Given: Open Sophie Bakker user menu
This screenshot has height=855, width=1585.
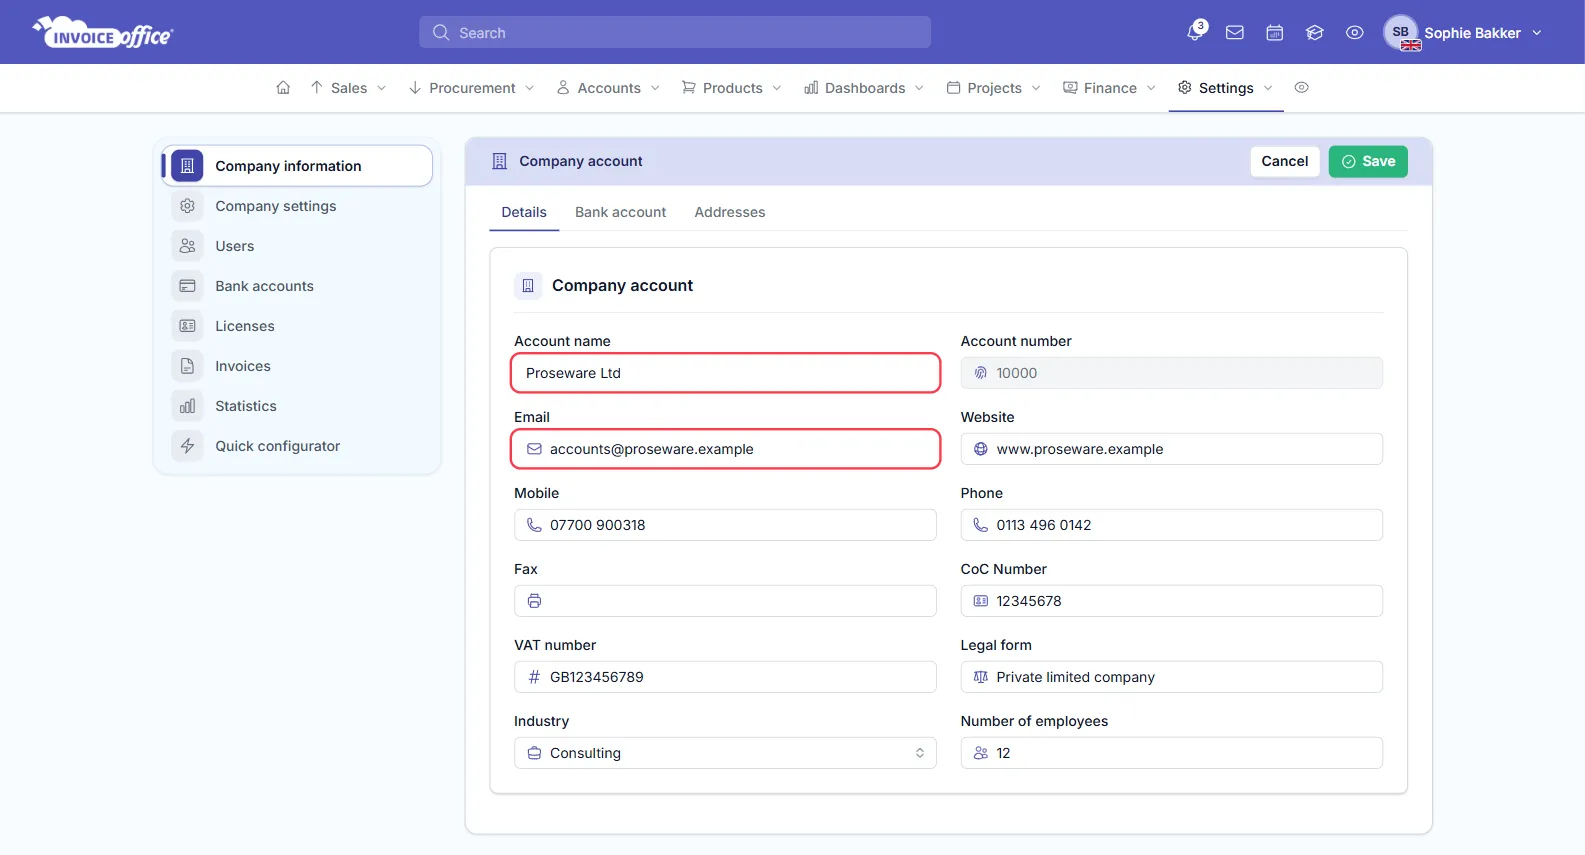Looking at the screenshot, I should (1463, 33).
